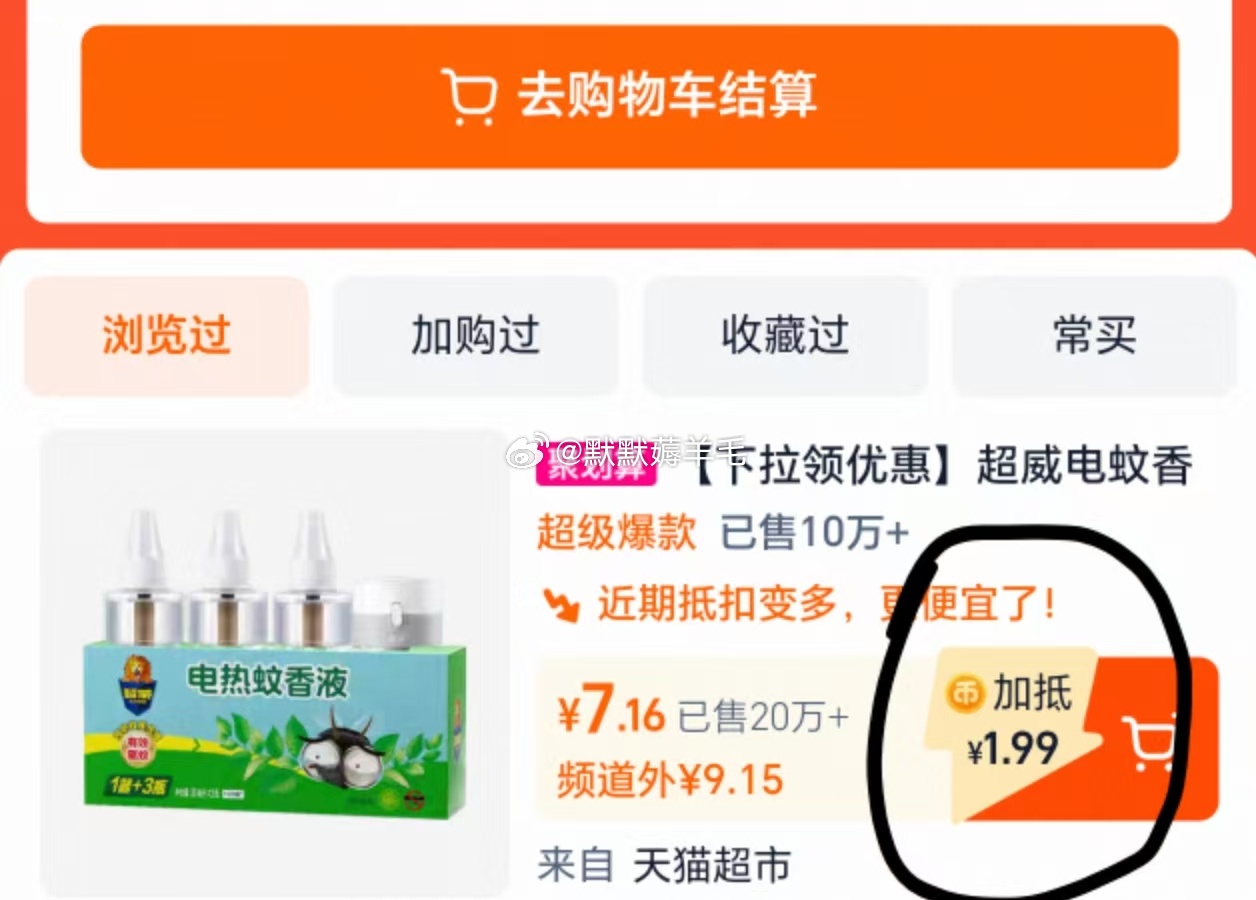Click the pink 聚划算 badge

596,467
